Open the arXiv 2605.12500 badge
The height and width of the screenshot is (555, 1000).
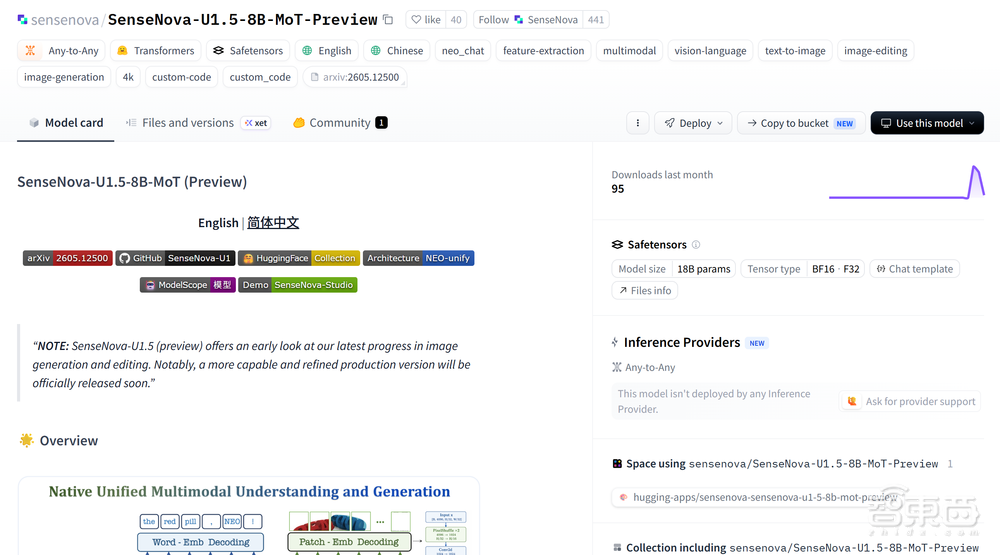tap(68, 258)
